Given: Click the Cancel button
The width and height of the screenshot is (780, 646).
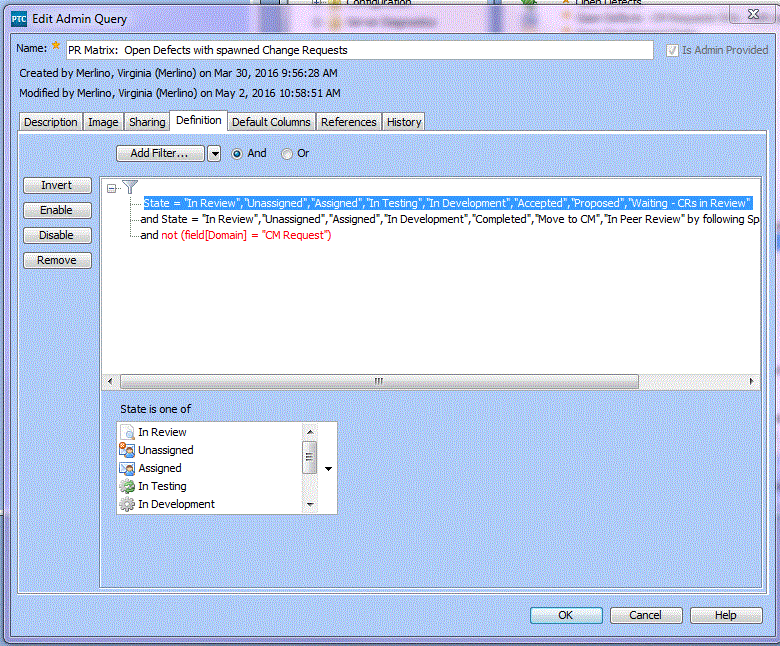Looking at the screenshot, I should [646, 615].
